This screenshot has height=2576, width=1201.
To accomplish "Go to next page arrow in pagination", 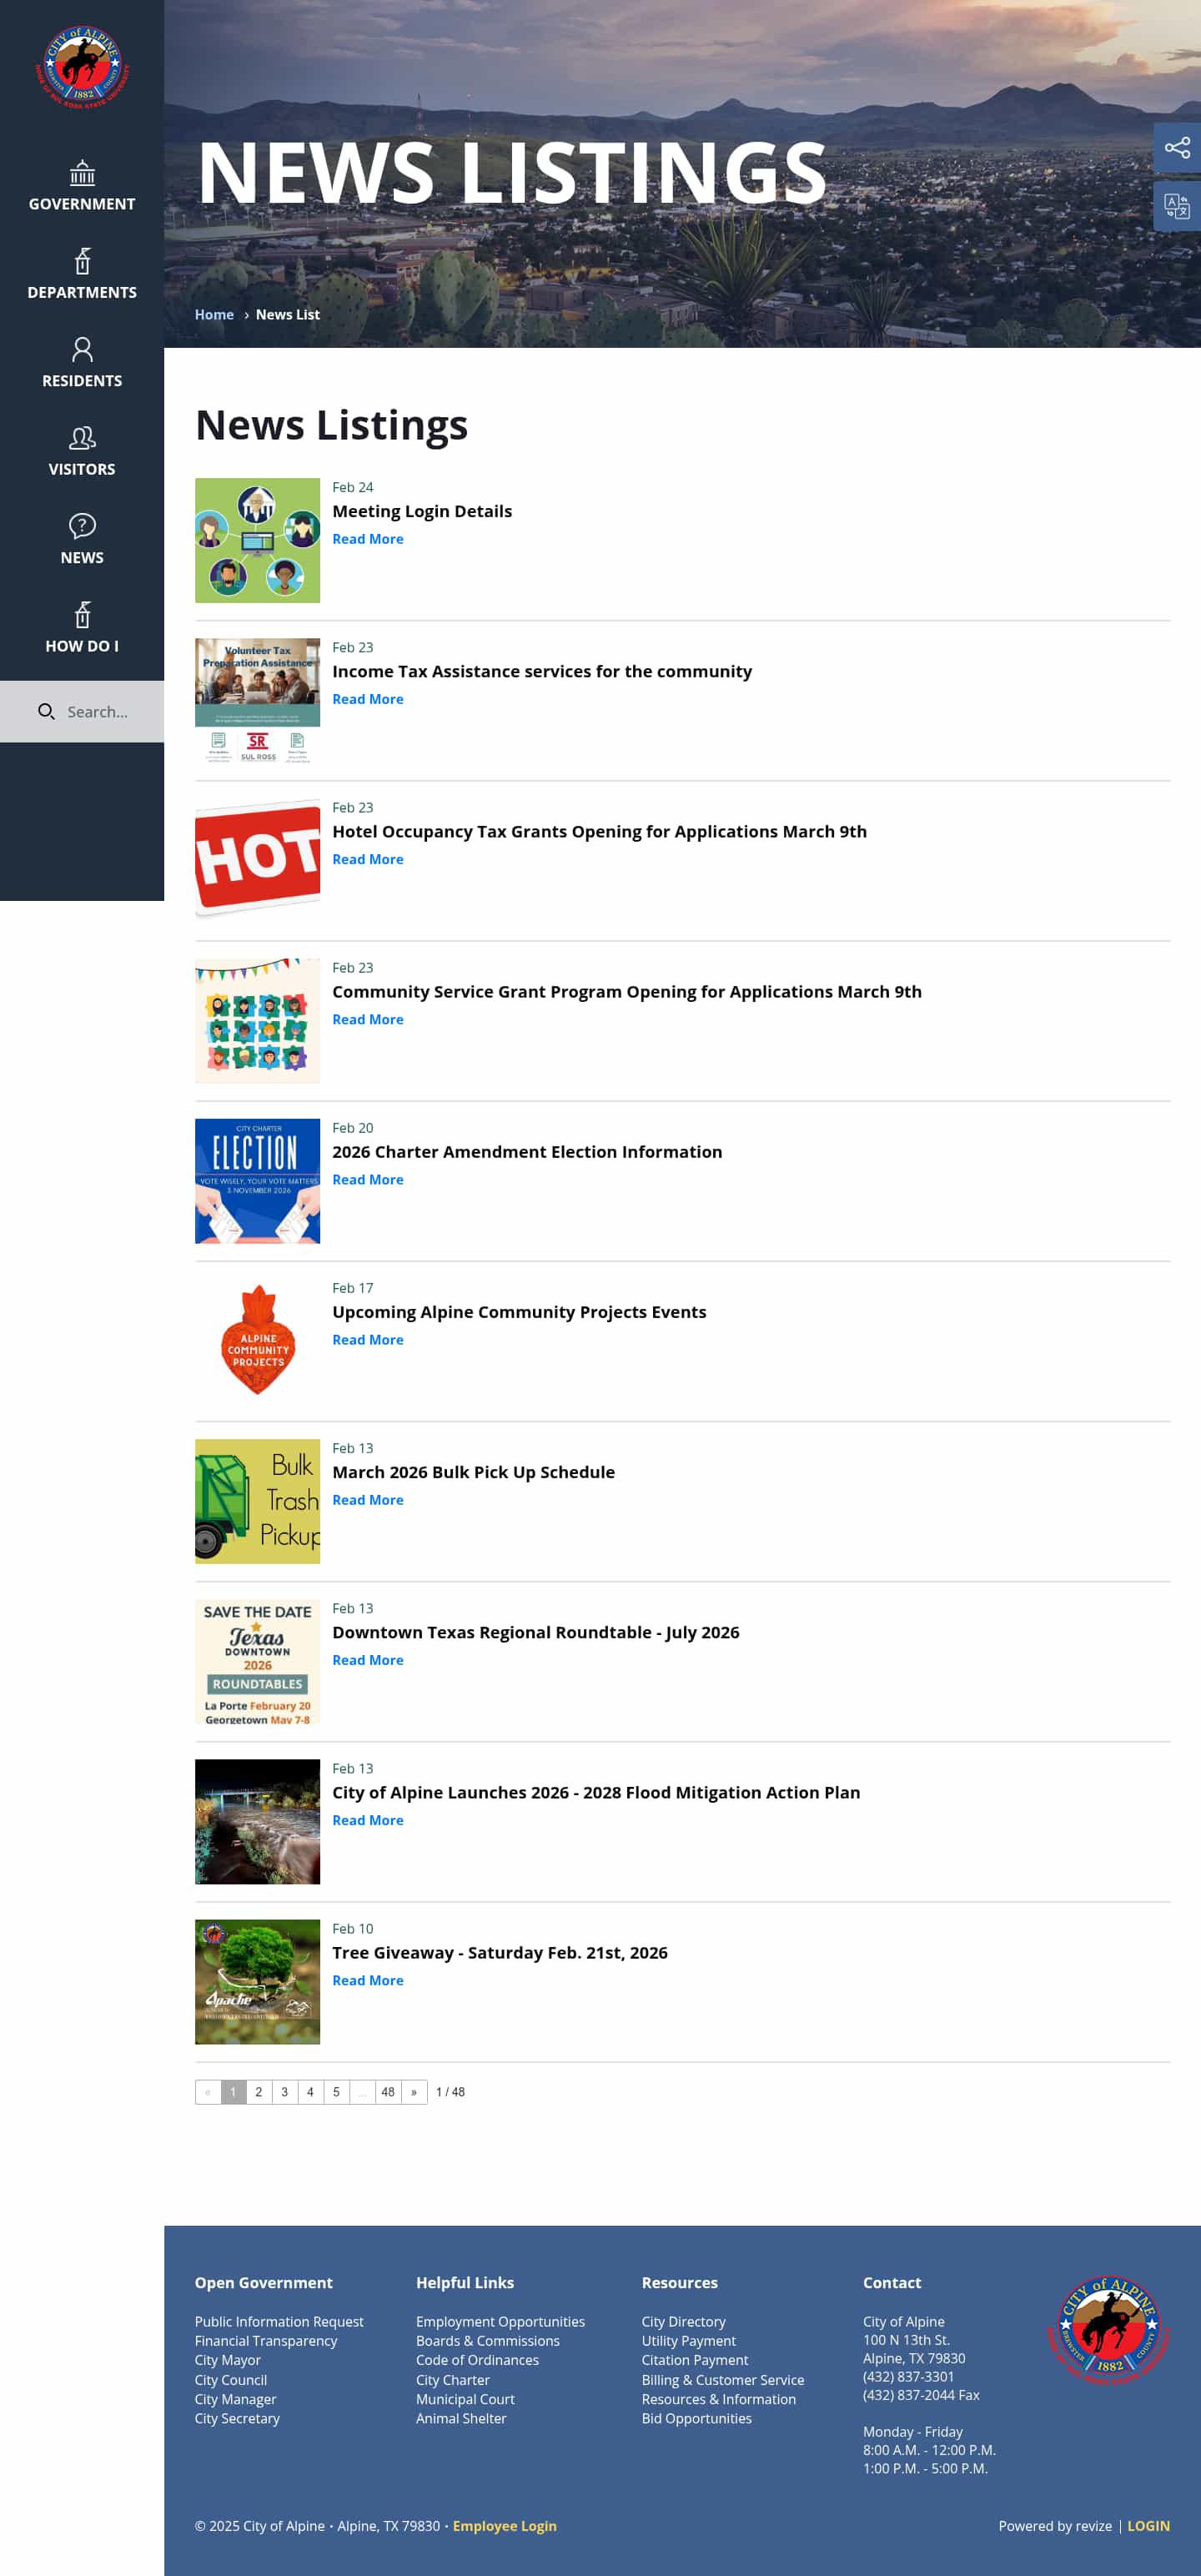I will click(414, 2092).
